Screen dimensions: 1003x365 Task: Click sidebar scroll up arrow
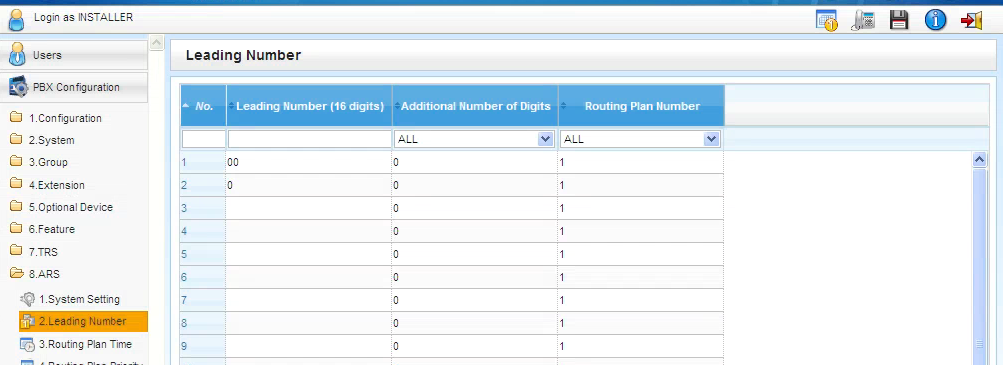[156, 43]
